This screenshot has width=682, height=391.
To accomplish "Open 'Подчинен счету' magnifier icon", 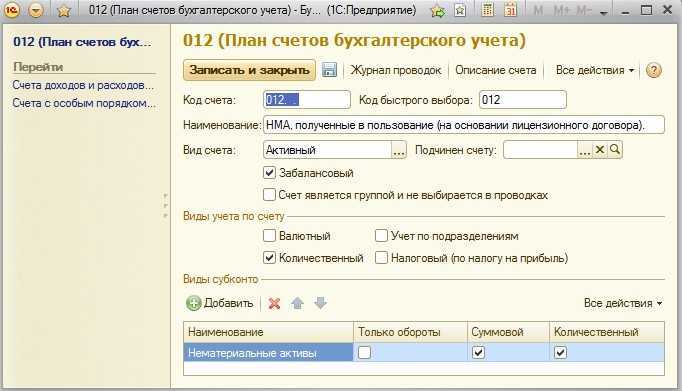I will [615, 150].
